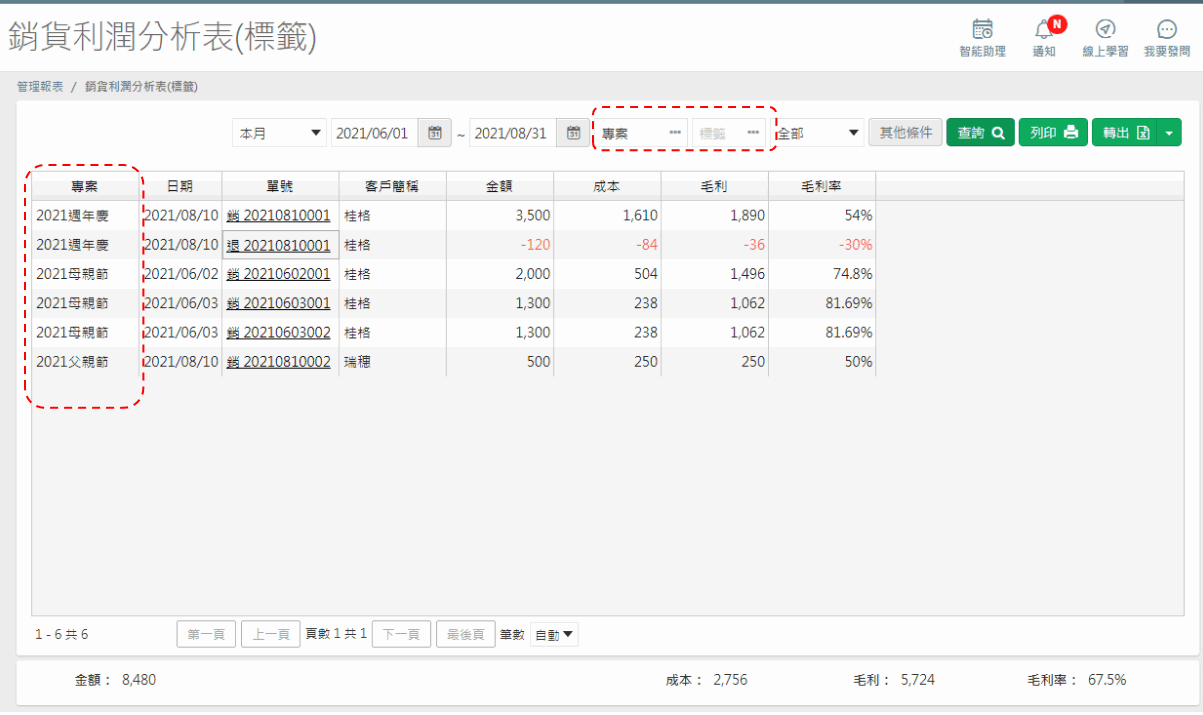Image resolution: width=1203 pixels, height=715 pixels.
Task: Sort by the 客戶簡稱 column header
Action: [x=392, y=186]
